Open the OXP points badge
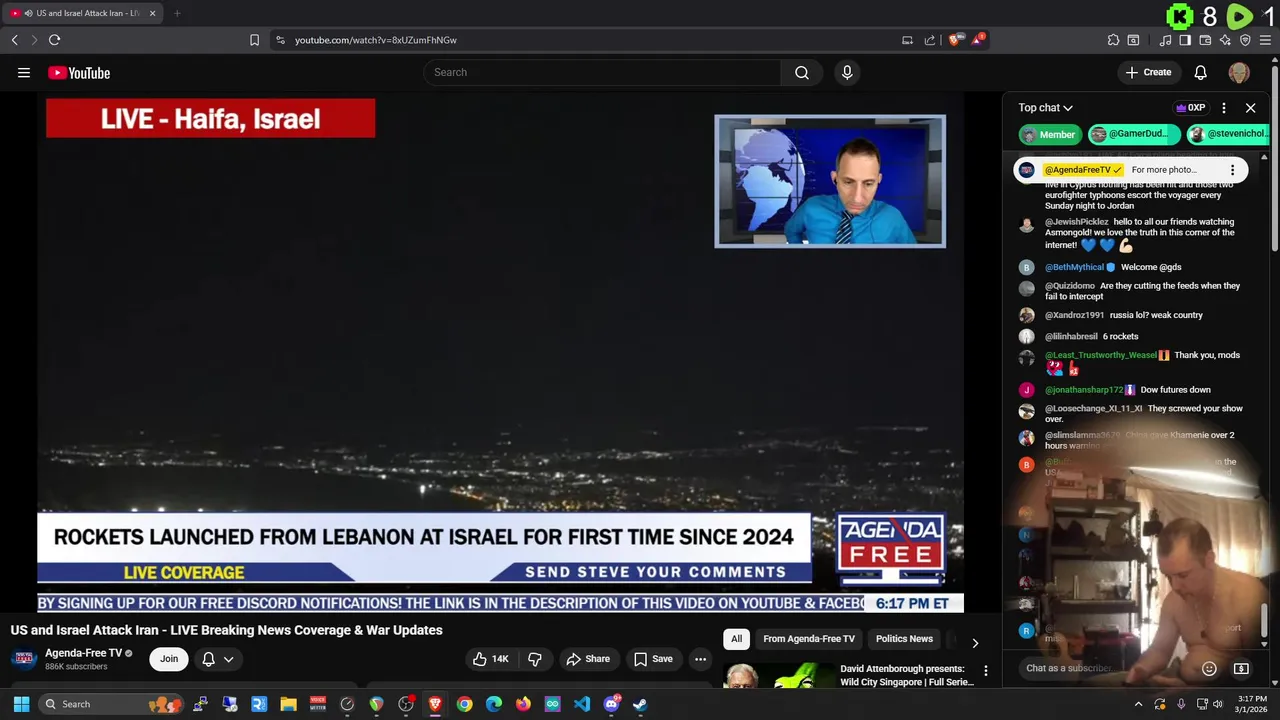 point(1190,108)
